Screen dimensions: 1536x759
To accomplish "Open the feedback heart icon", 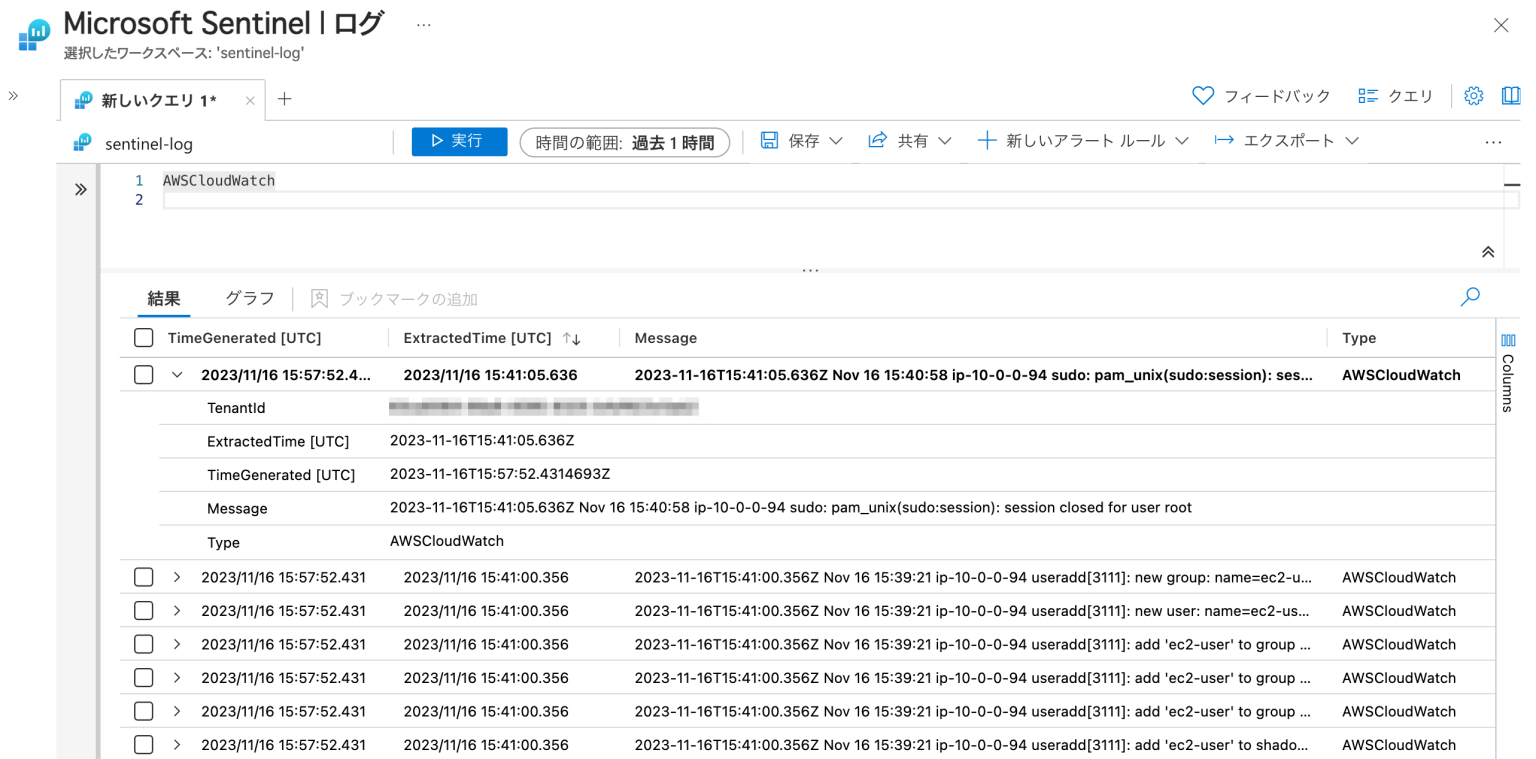I will click(x=1203, y=95).
